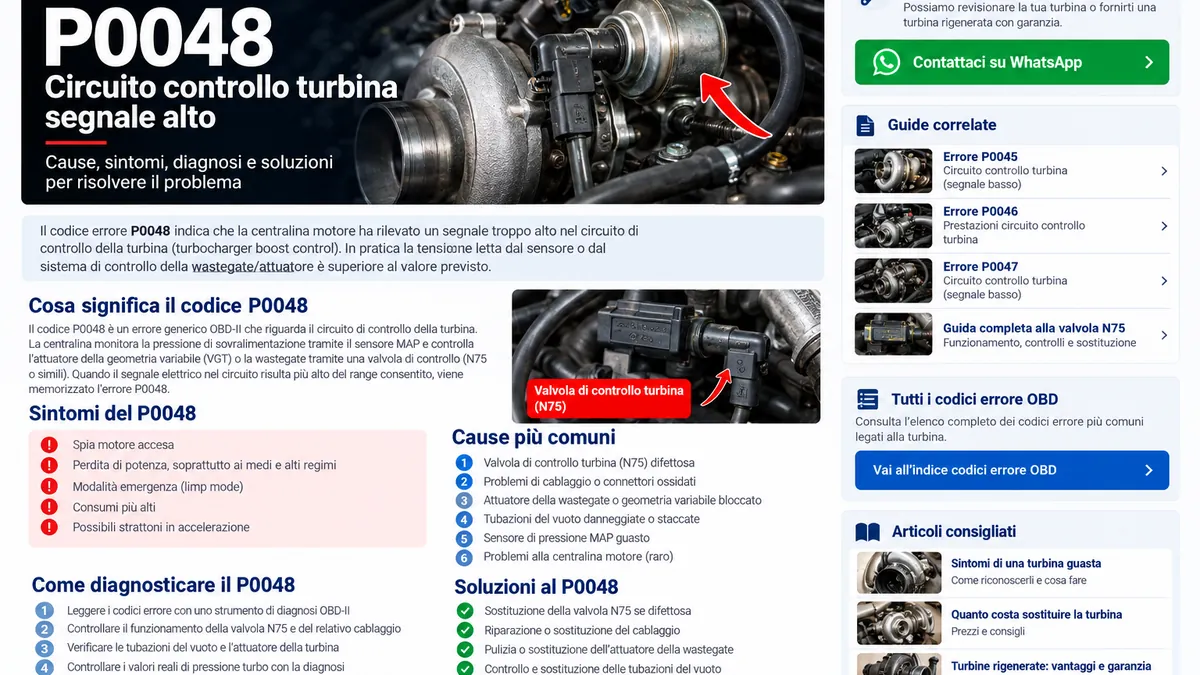Click chevron beside valvola N75 guide
This screenshot has height=675, width=1200.
point(1164,335)
